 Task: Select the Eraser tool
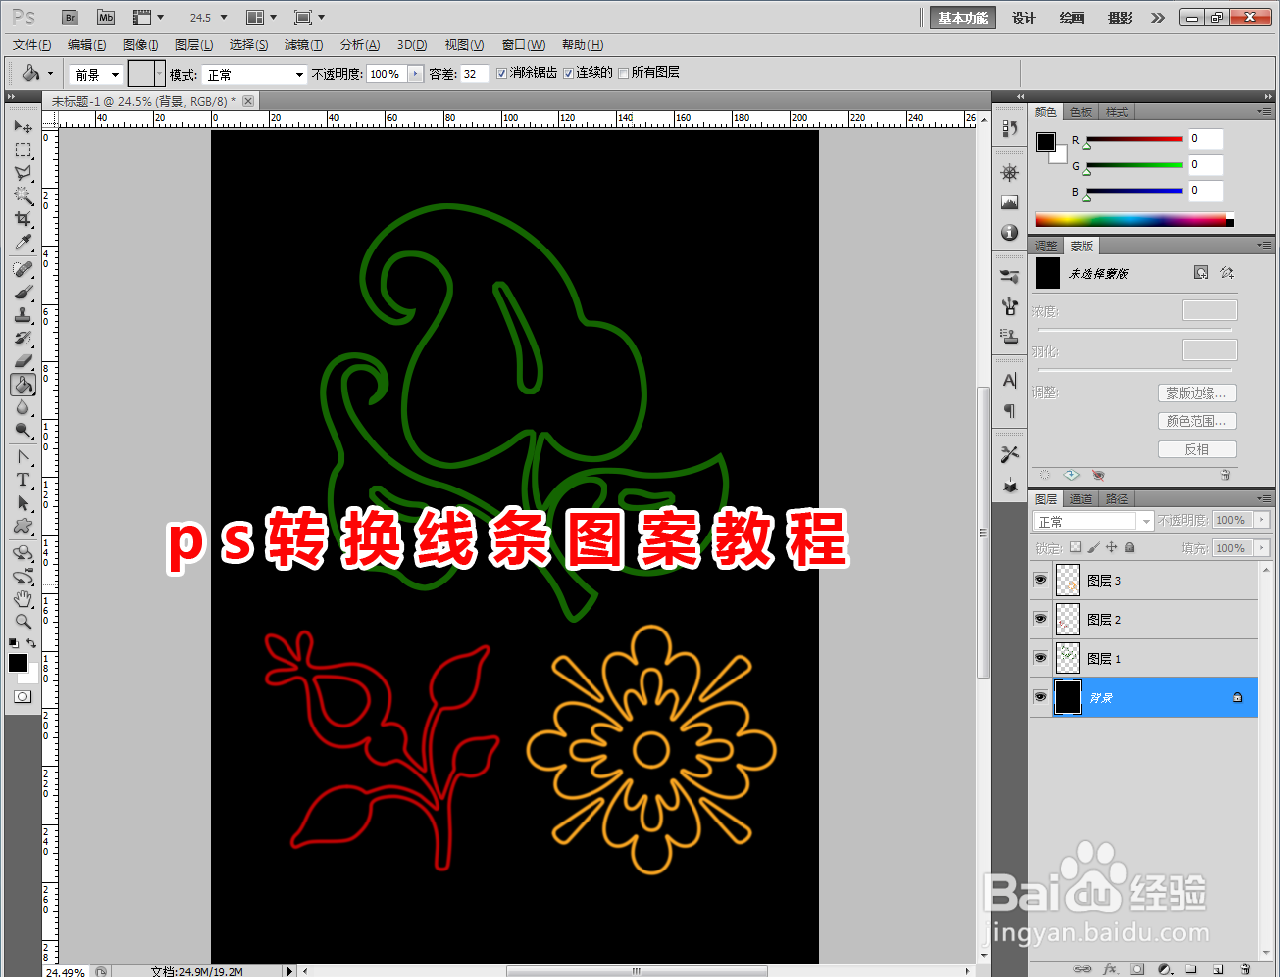[23, 361]
